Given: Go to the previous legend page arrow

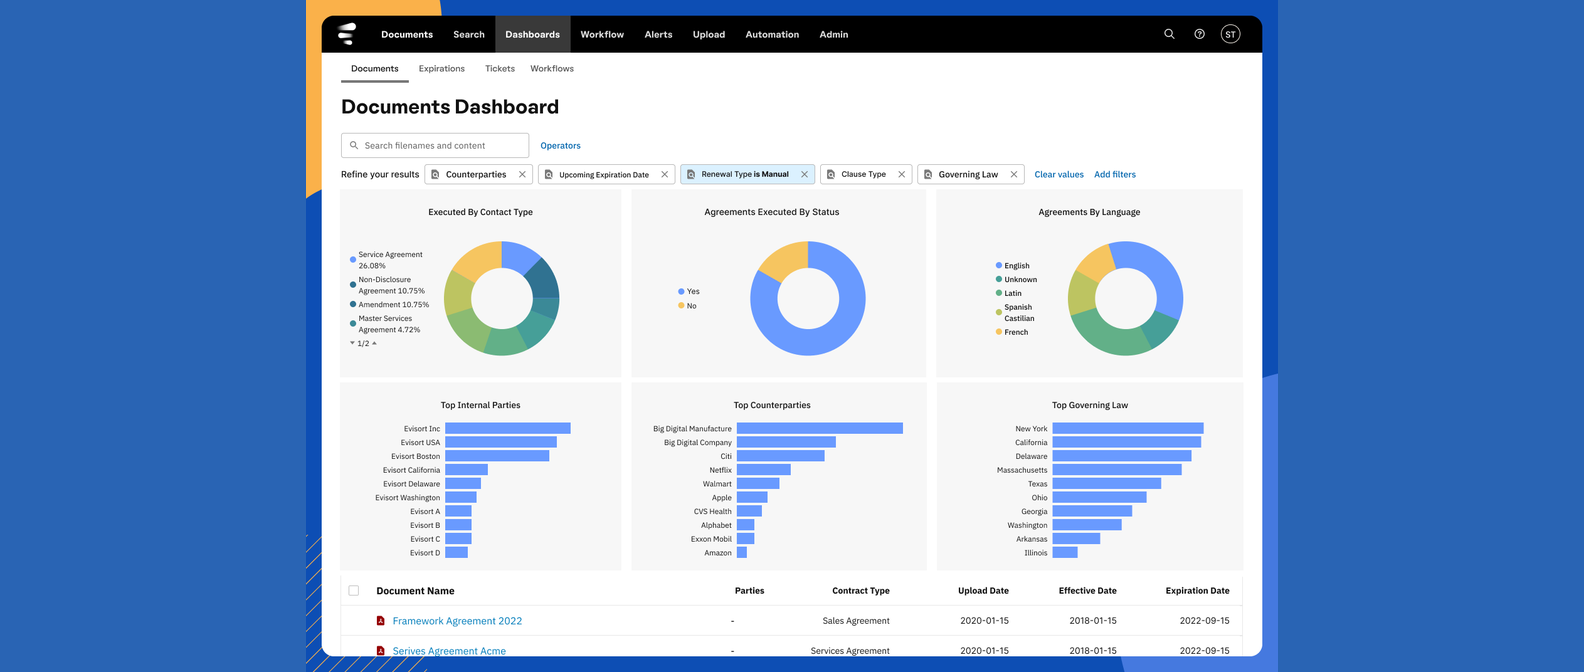Looking at the screenshot, I should click(x=374, y=343).
